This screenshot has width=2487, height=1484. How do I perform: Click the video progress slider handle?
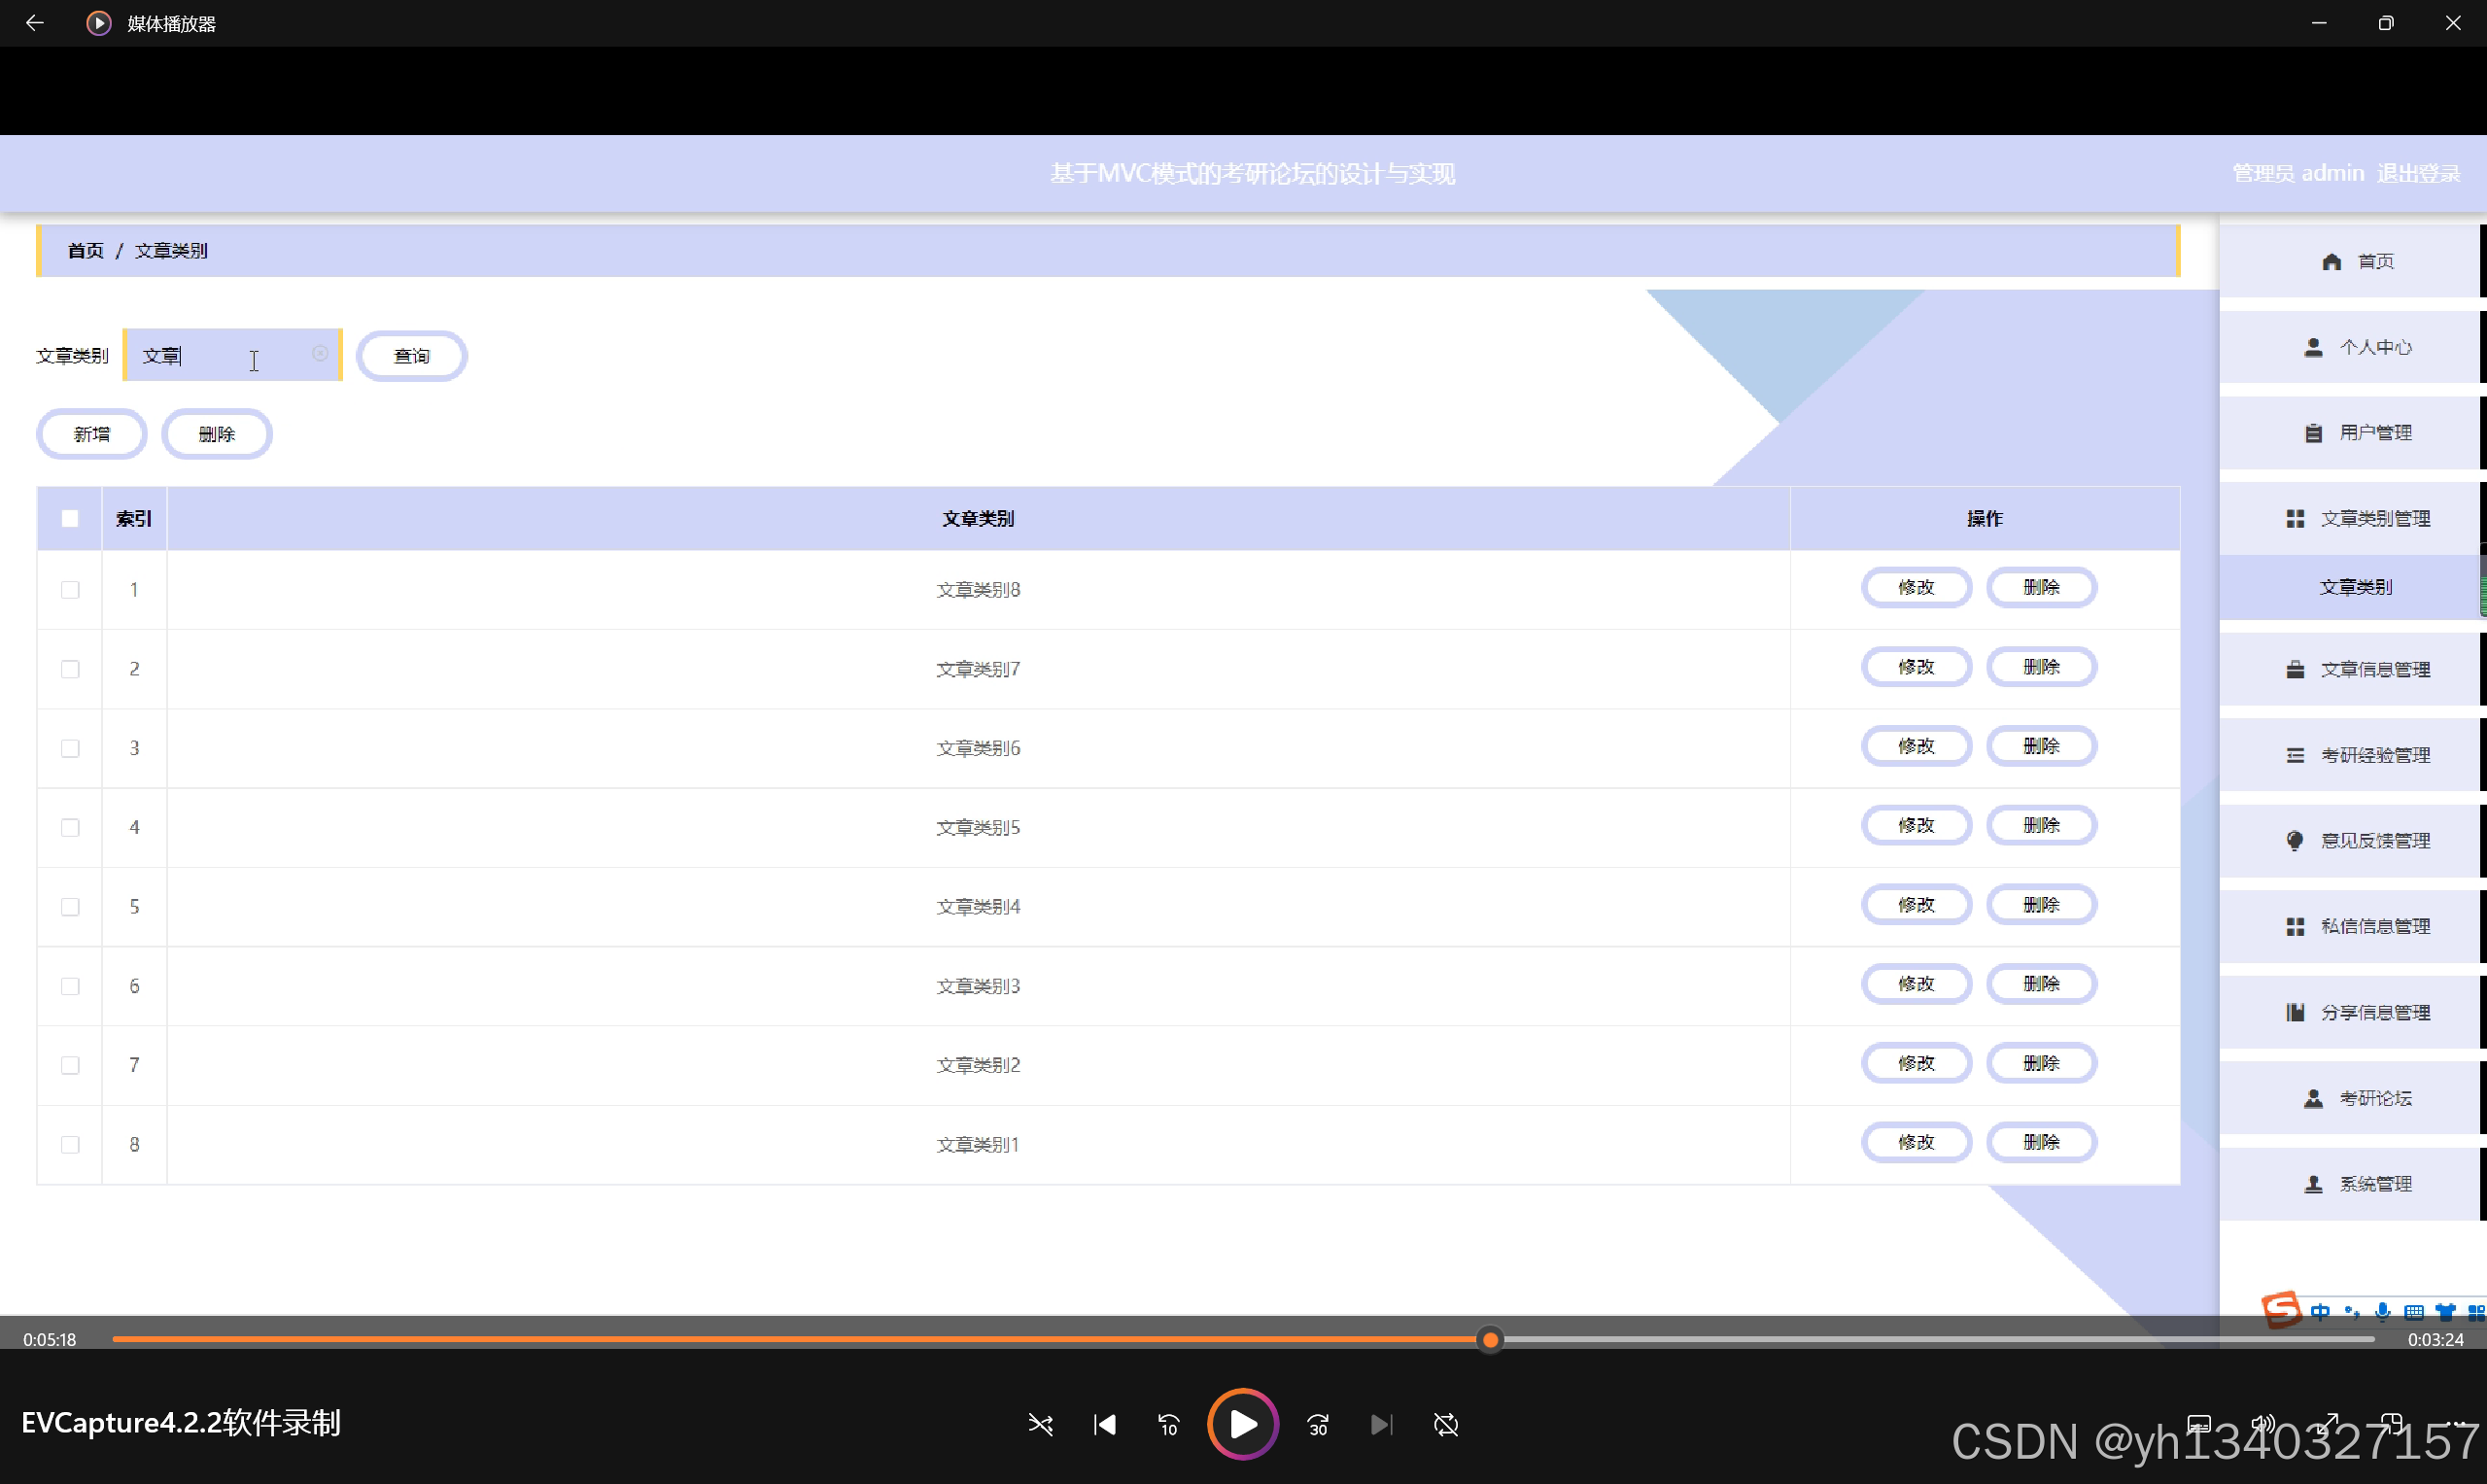coord(1490,1340)
